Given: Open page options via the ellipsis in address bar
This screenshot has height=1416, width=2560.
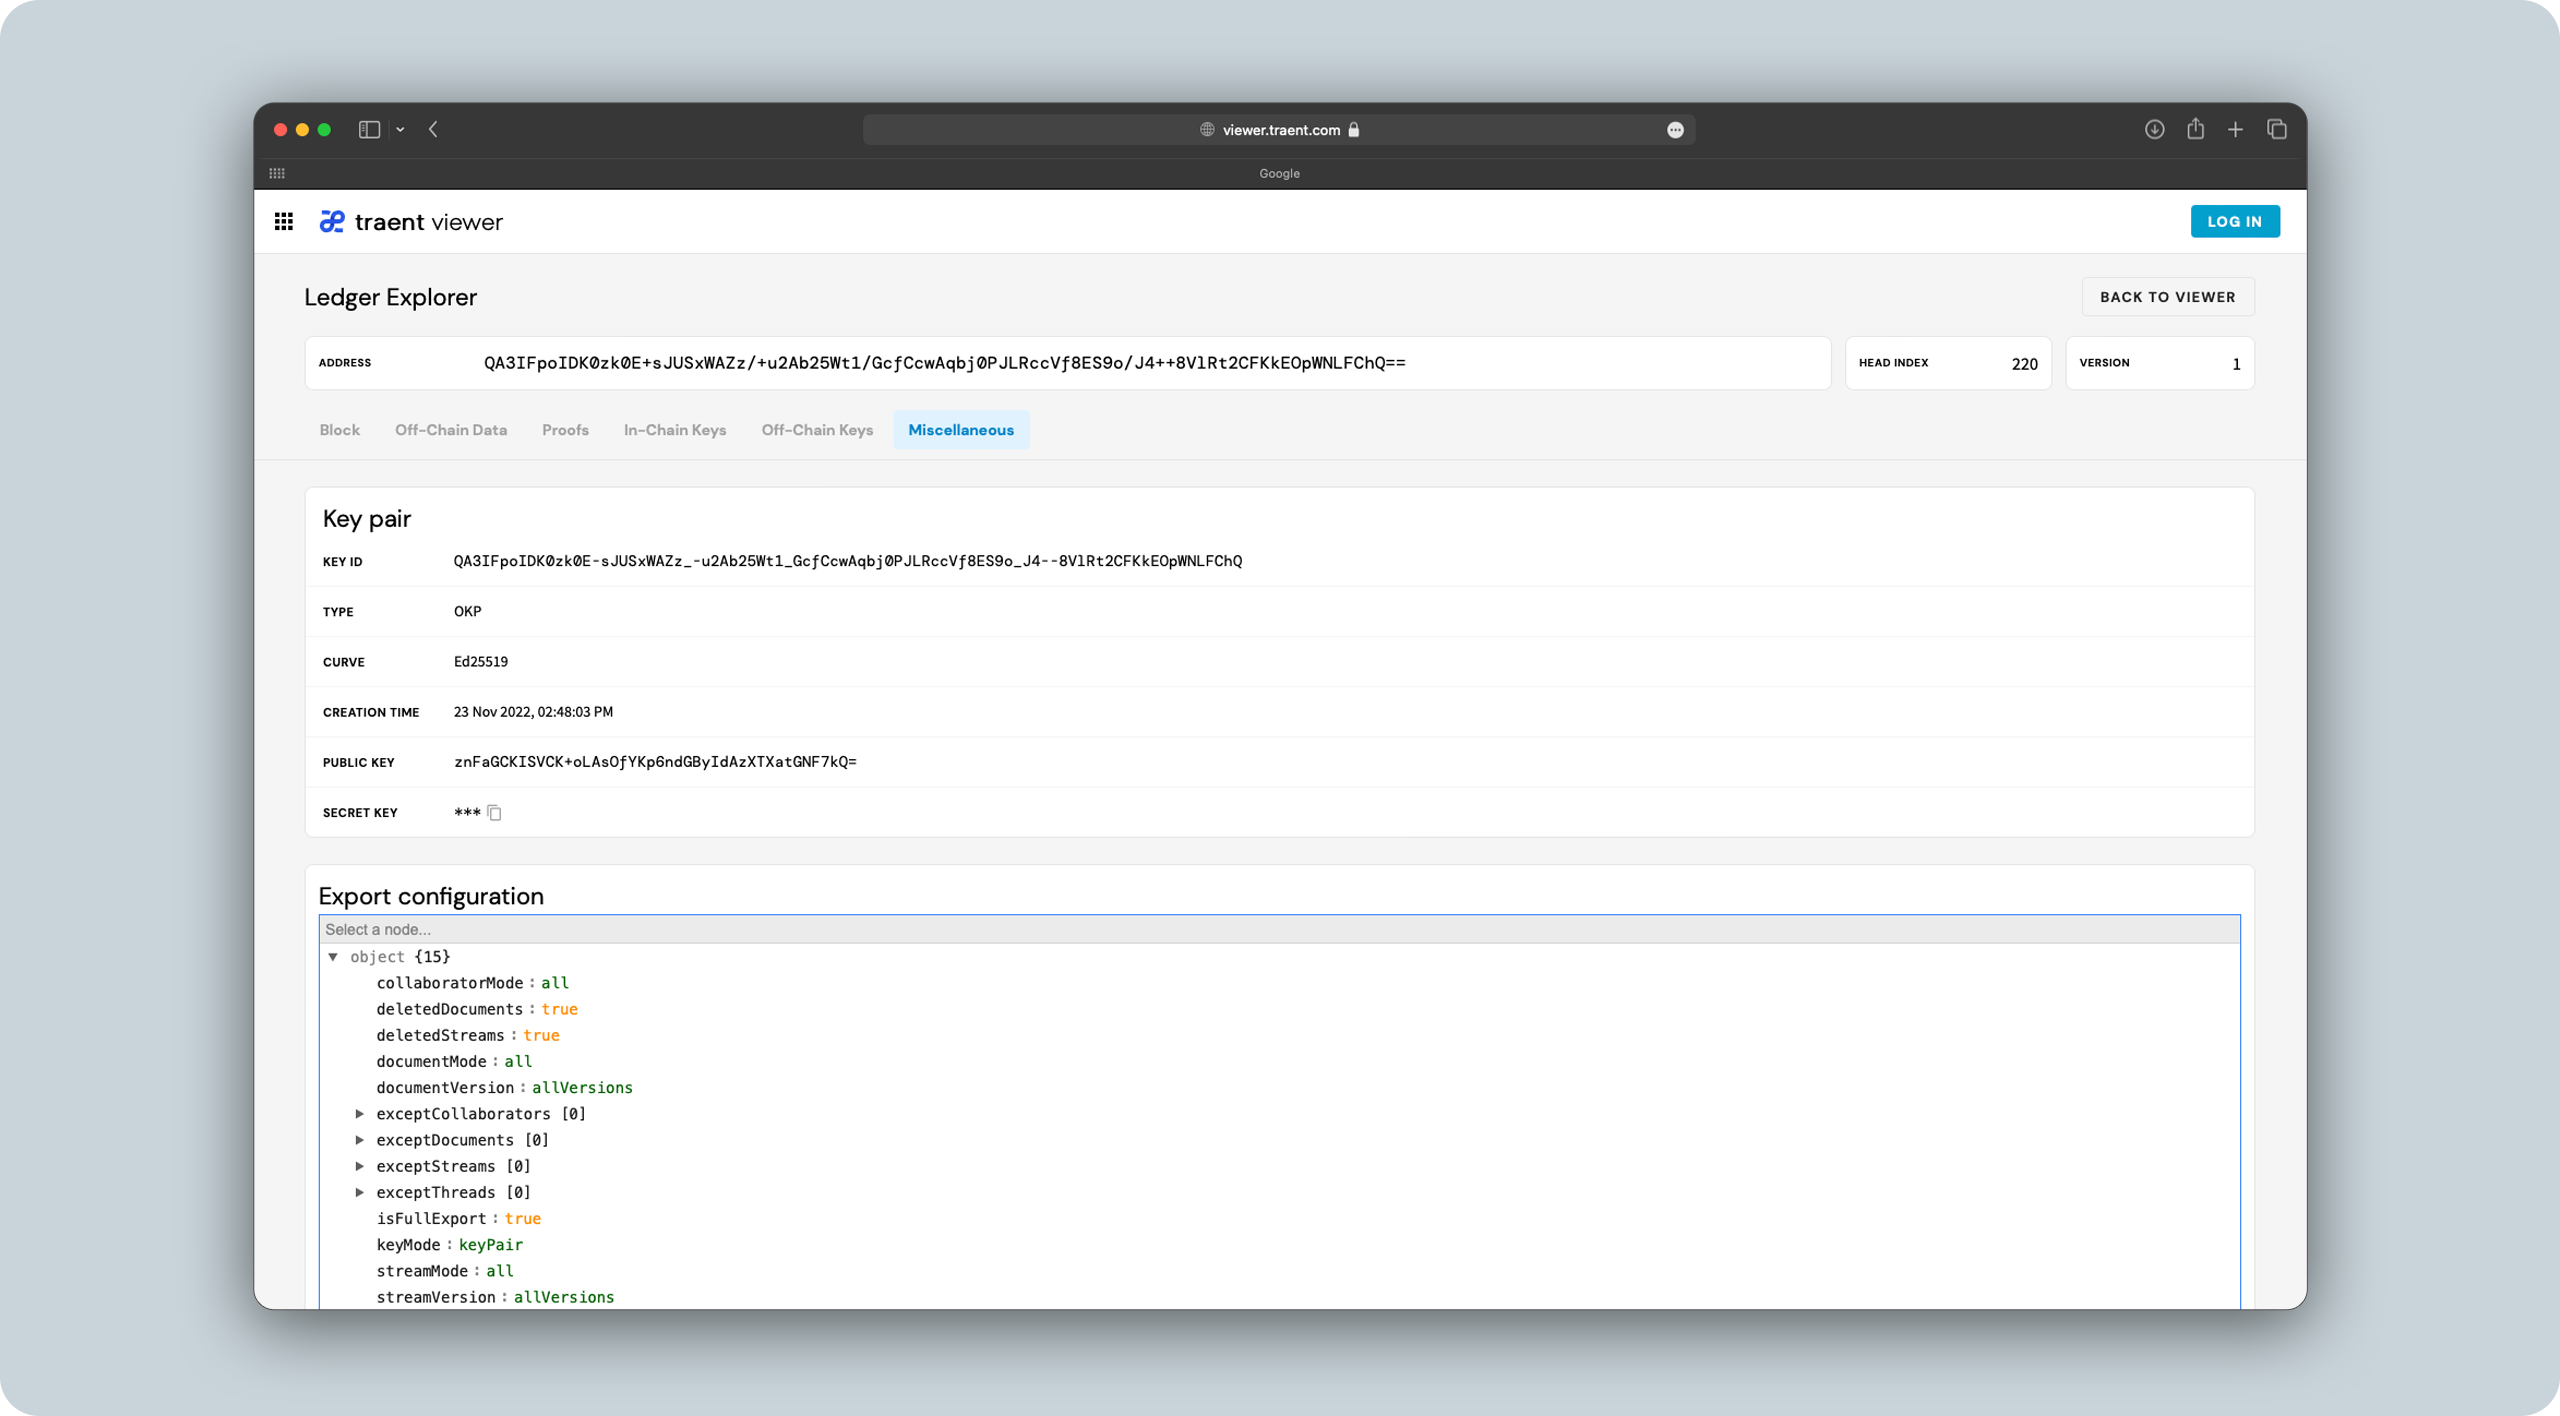Looking at the screenshot, I should click(x=1675, y=129).
